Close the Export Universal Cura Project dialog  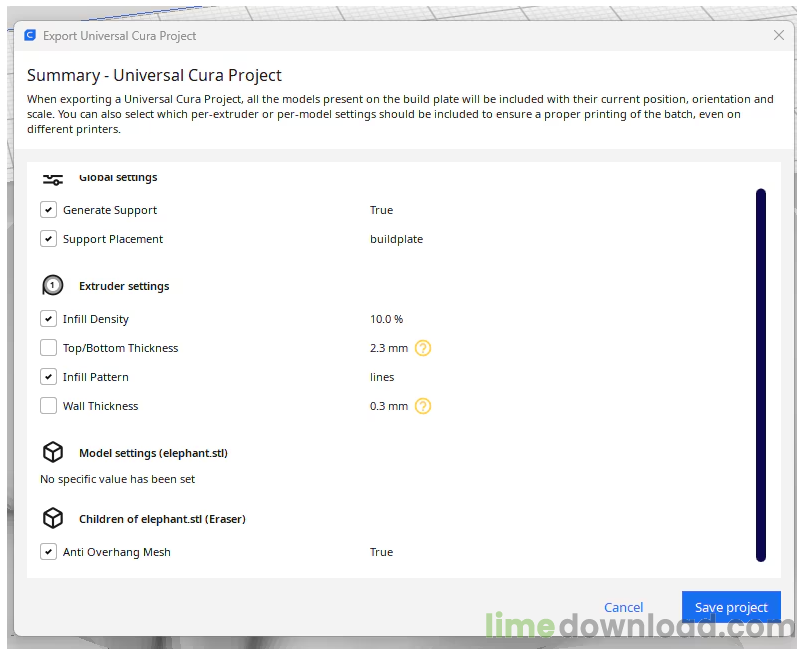779,35
